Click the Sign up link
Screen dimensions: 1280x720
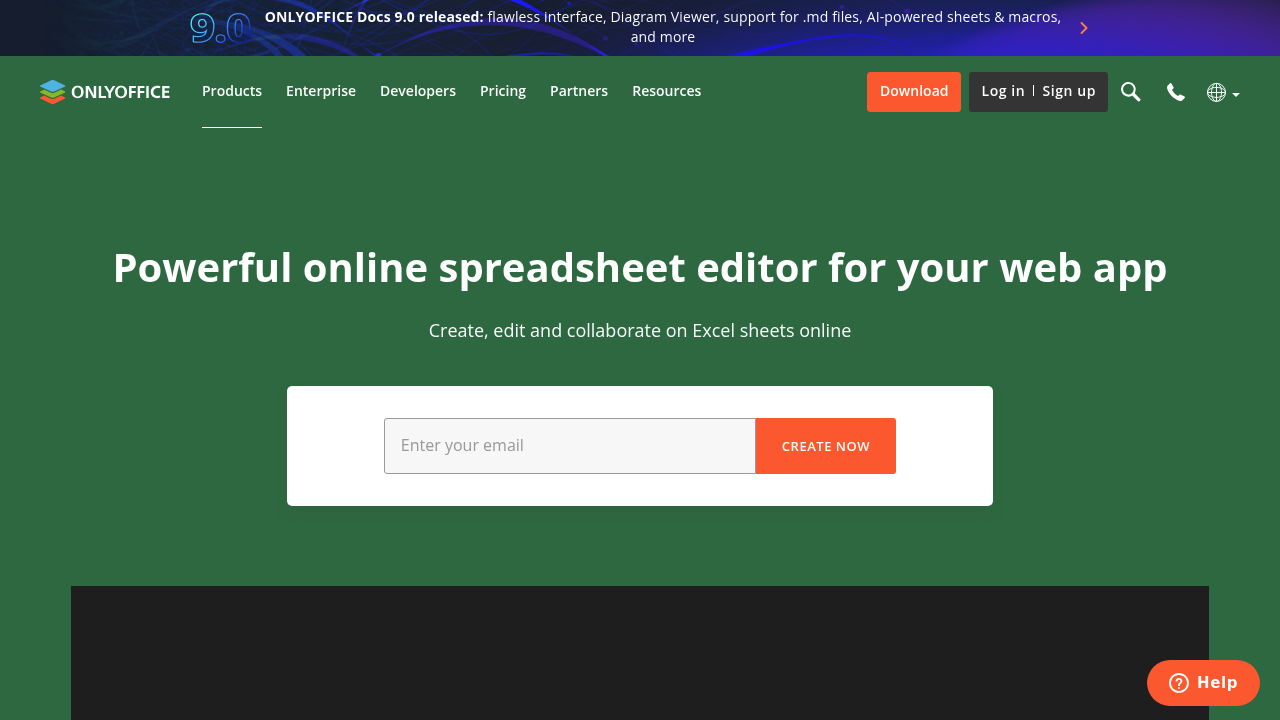[1069, 91]
